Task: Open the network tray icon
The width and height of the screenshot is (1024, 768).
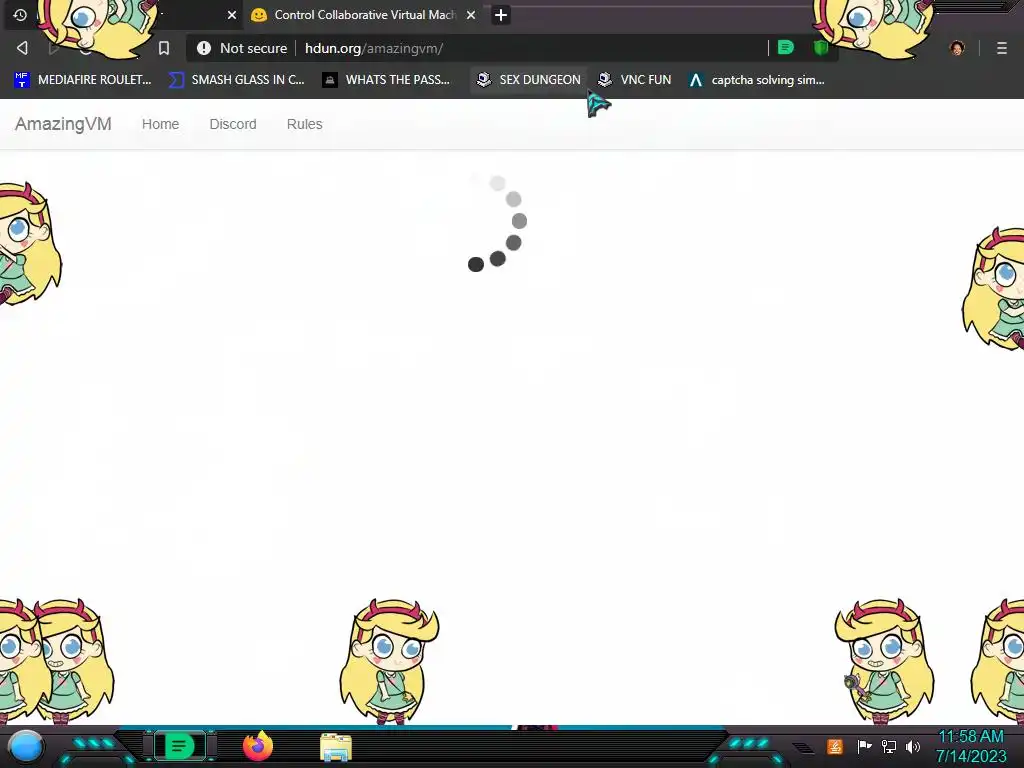Action: coord(889,746)
